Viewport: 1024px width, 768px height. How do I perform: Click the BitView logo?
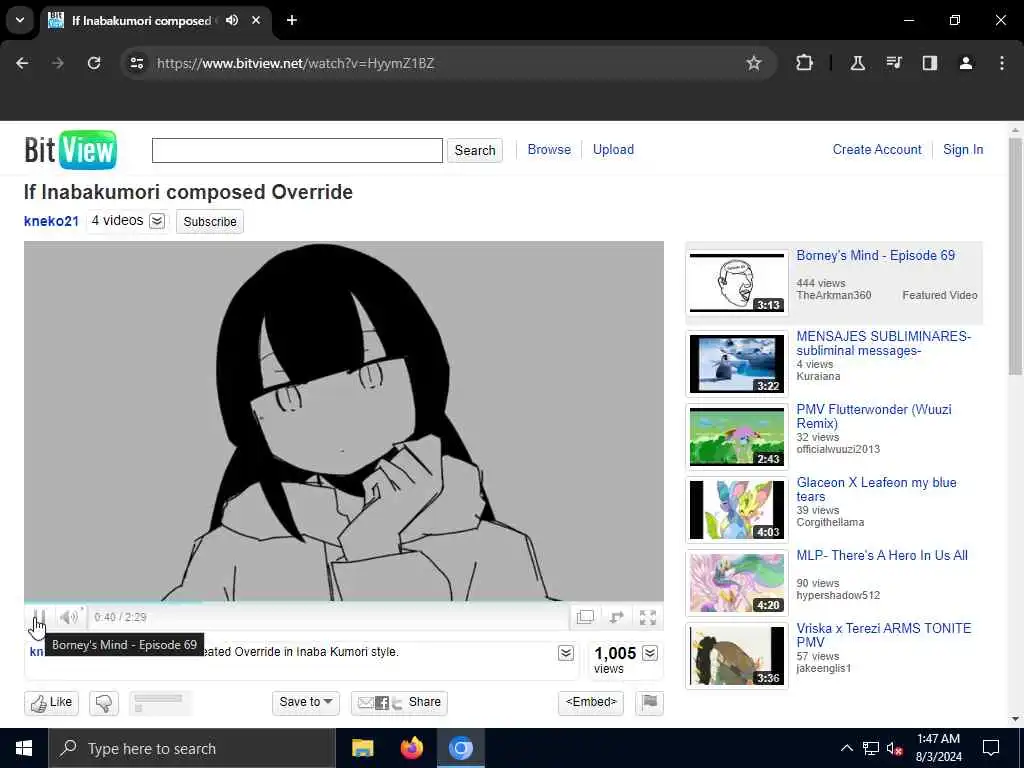[71, 150]
